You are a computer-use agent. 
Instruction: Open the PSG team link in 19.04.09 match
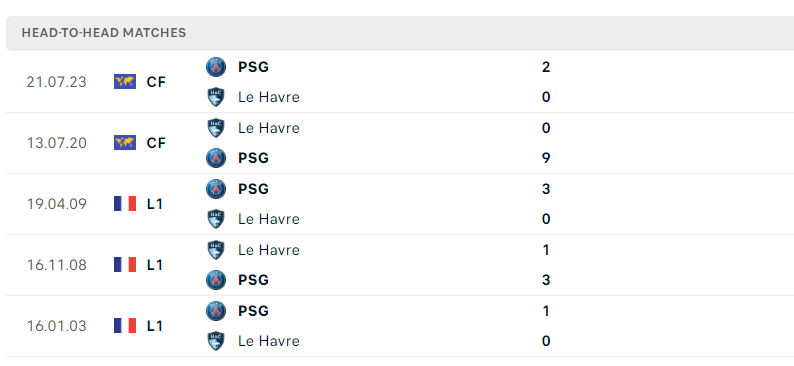(x=253, y=189)
